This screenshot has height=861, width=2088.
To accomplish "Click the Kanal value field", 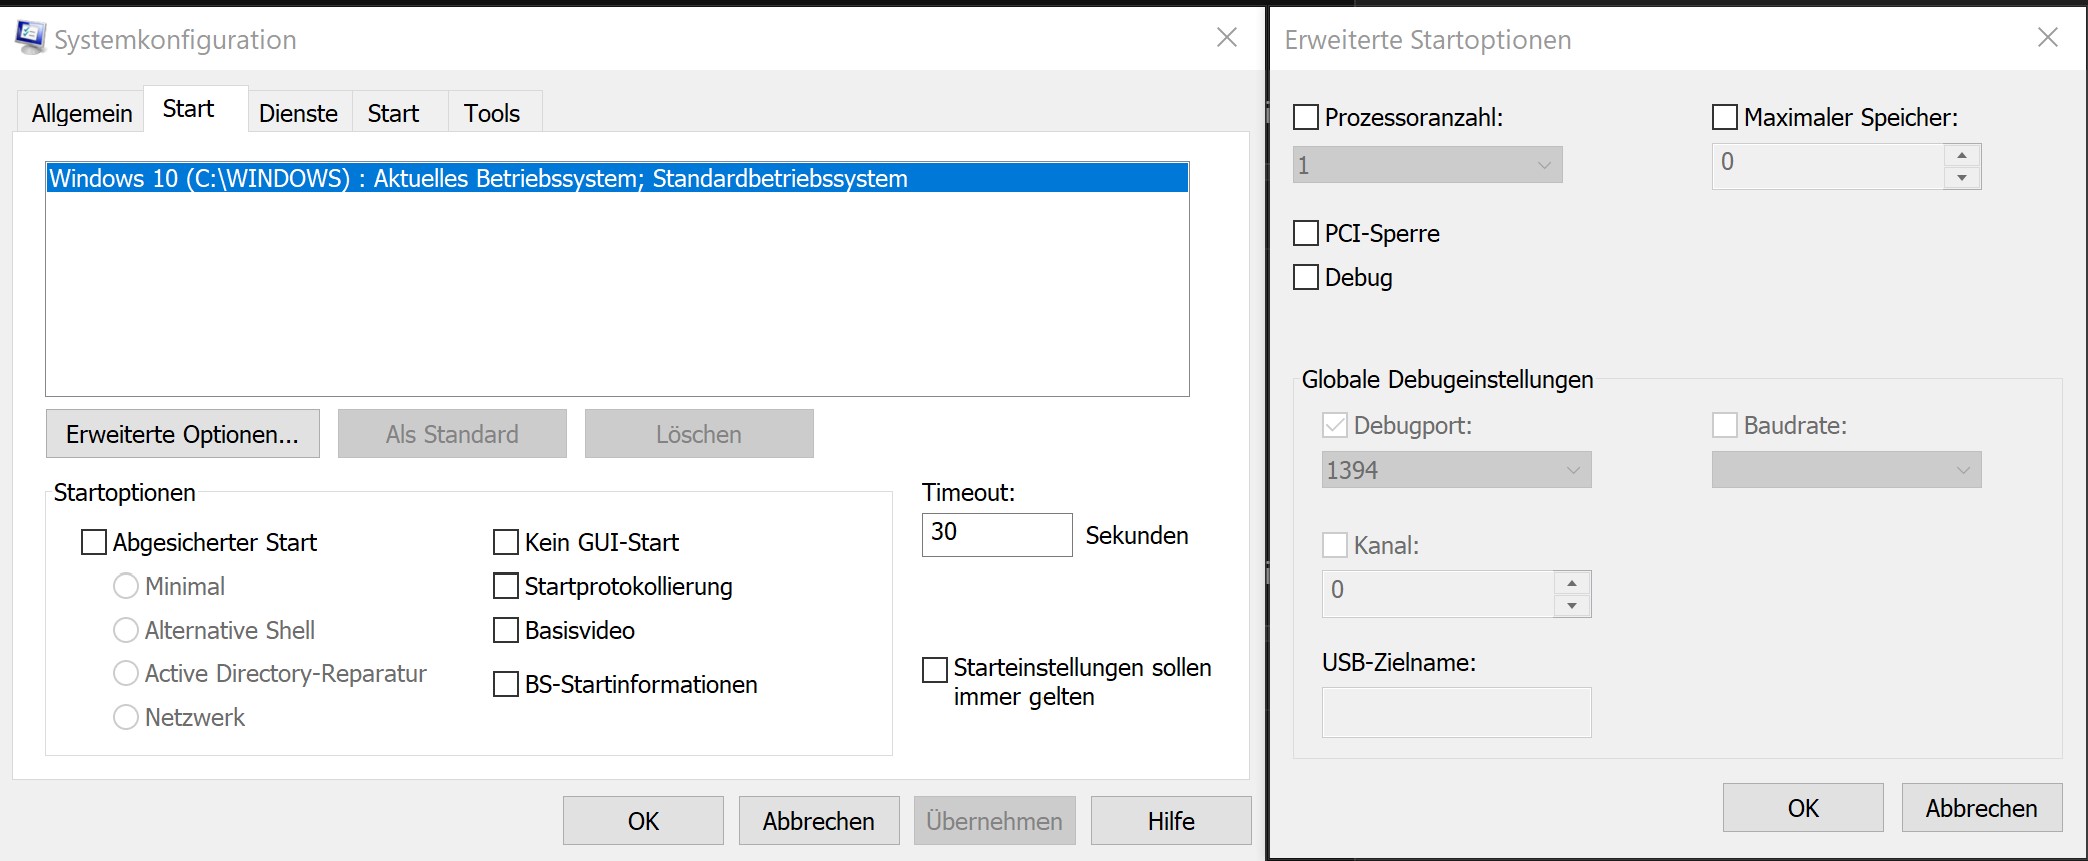I will 1438,593.
